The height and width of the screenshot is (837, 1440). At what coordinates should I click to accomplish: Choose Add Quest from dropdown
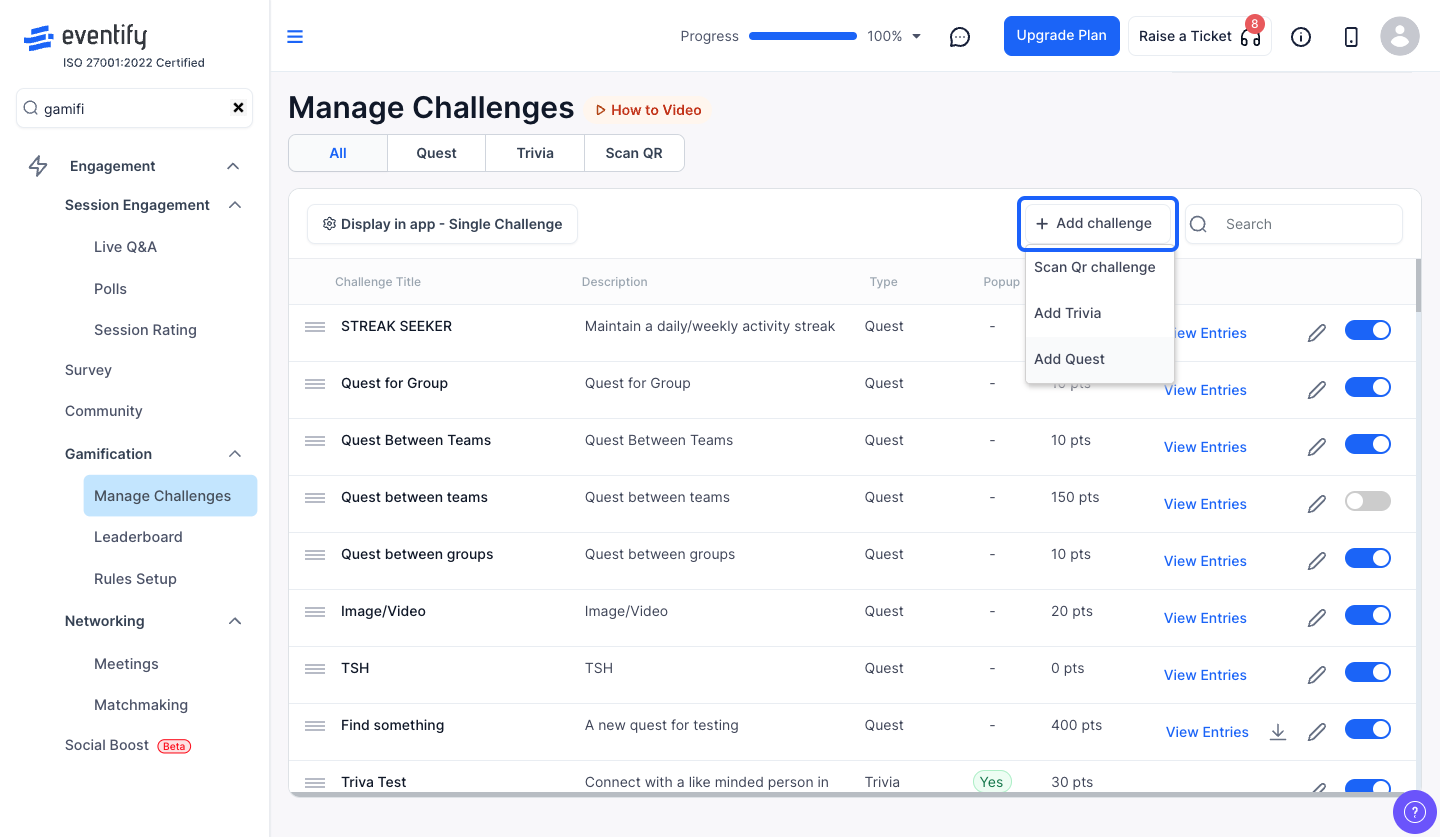(x=1099, y=359)
